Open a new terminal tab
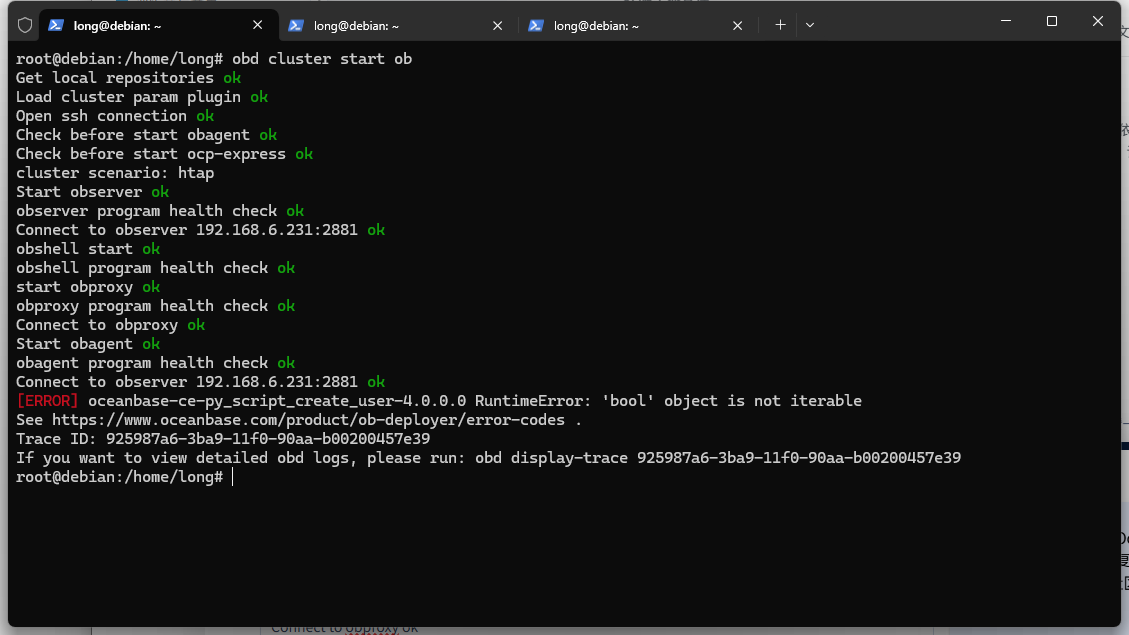Image resolution: width=1129 pixels, height=635 pixels. pos(781,25)
